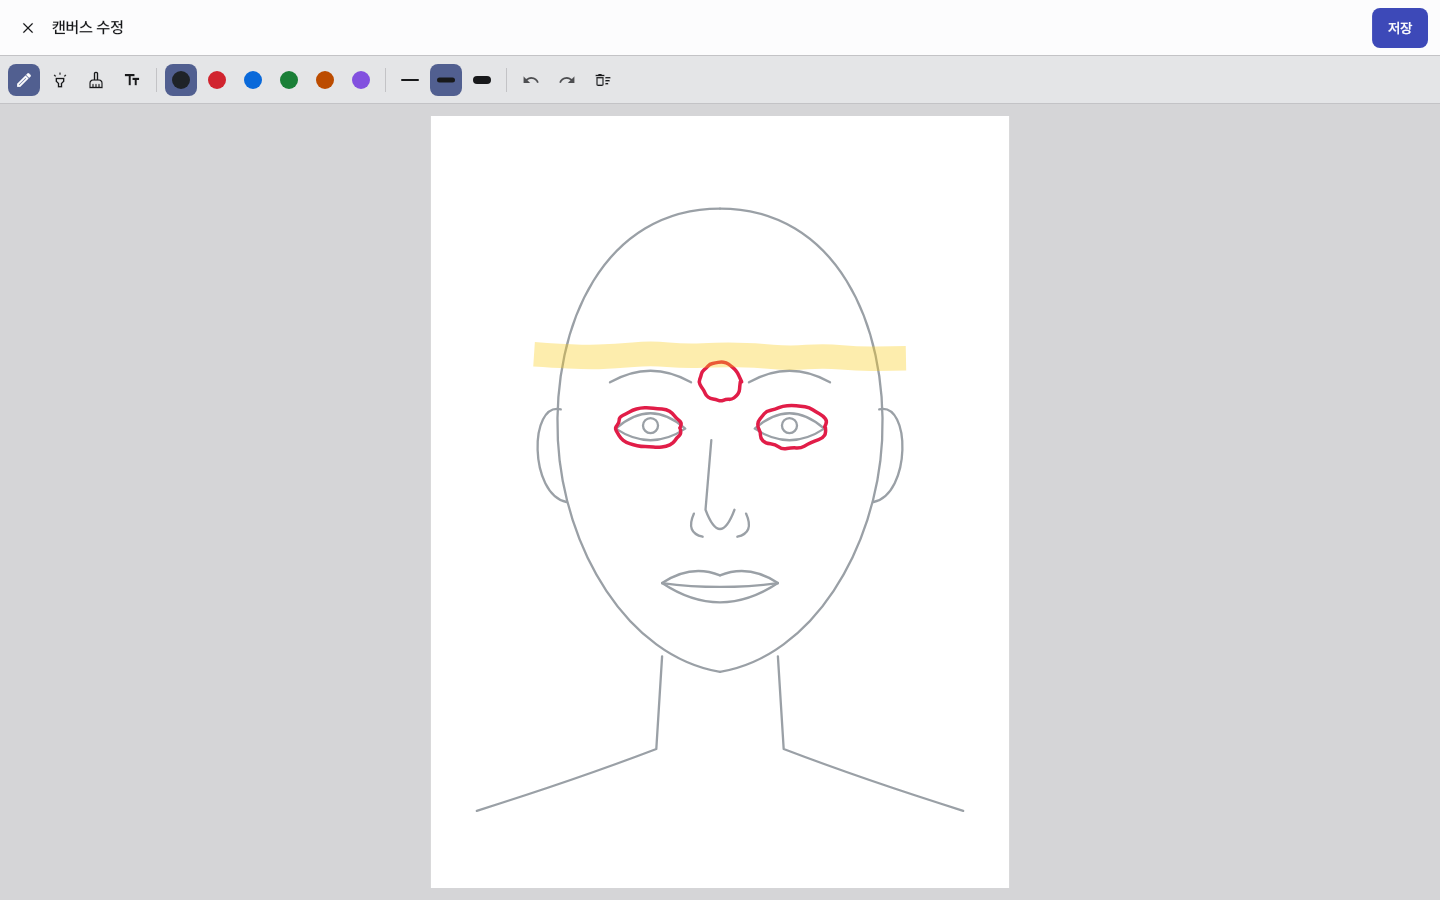Choose the blue color swatch
The width and height of the screenshot is (1440, 900).
(x=253, y=80)
